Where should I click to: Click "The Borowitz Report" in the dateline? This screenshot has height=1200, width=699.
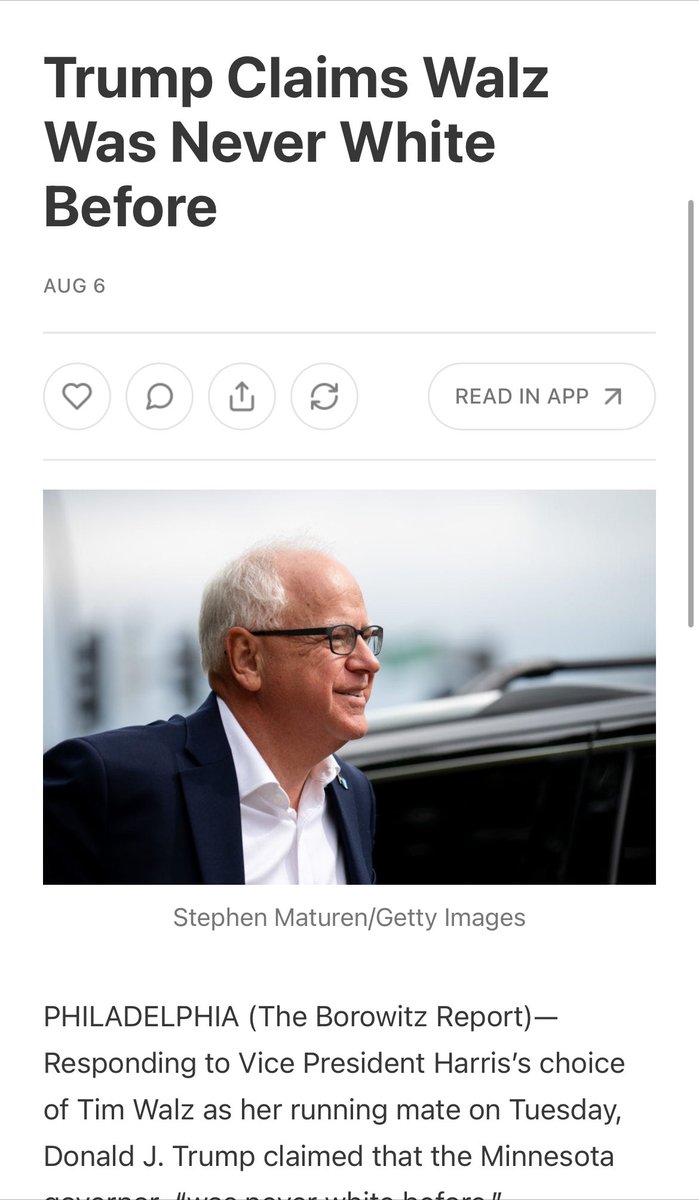click(x=391, y=1018)
